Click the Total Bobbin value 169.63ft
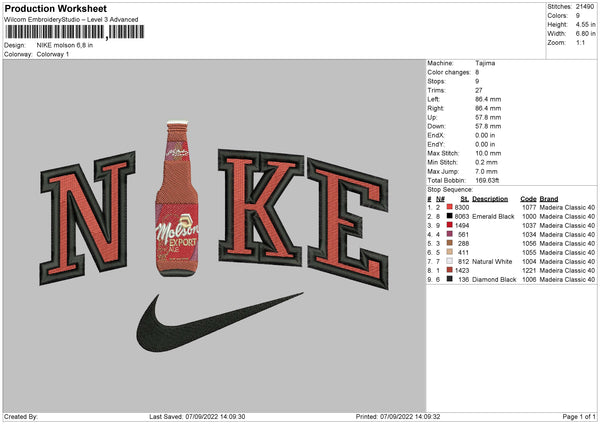 click(487, 181)
